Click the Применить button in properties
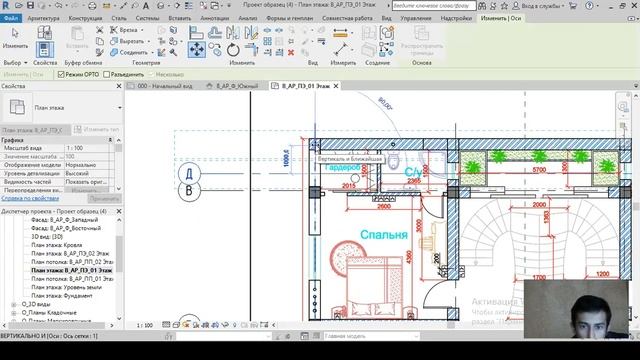The height and width of the screenshot is (360, 640). [104, 199]
